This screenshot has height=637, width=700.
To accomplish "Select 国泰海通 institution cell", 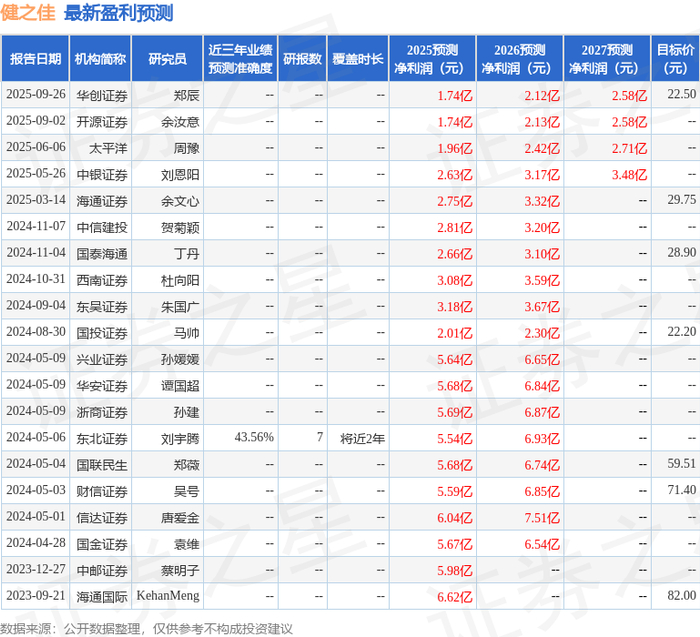I will pos(102,254).
